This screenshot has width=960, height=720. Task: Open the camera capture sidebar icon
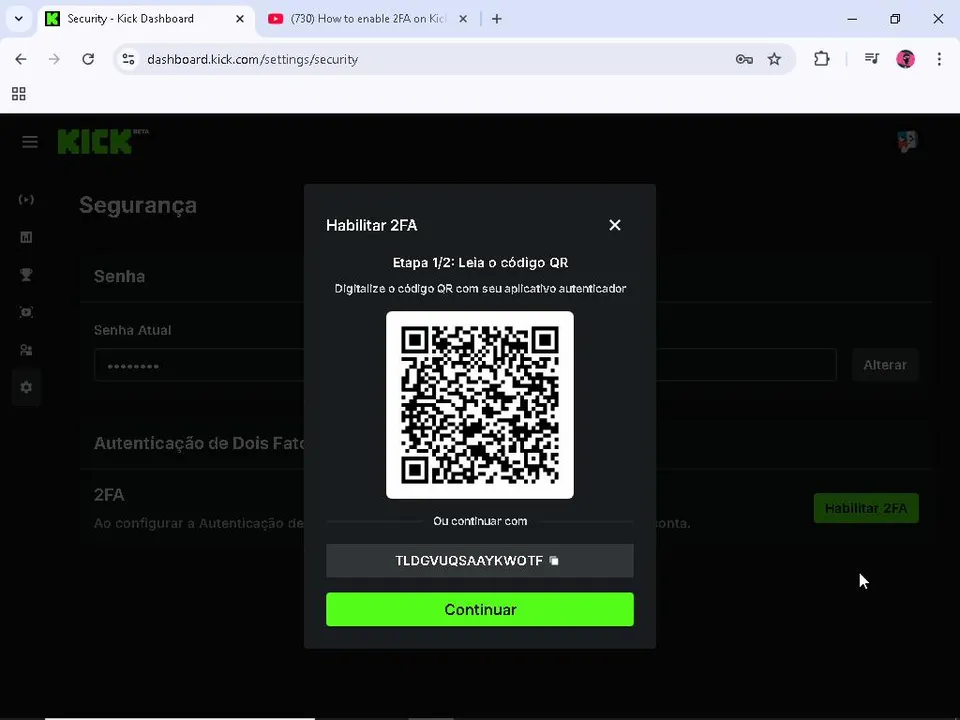(x=26, y=312)
